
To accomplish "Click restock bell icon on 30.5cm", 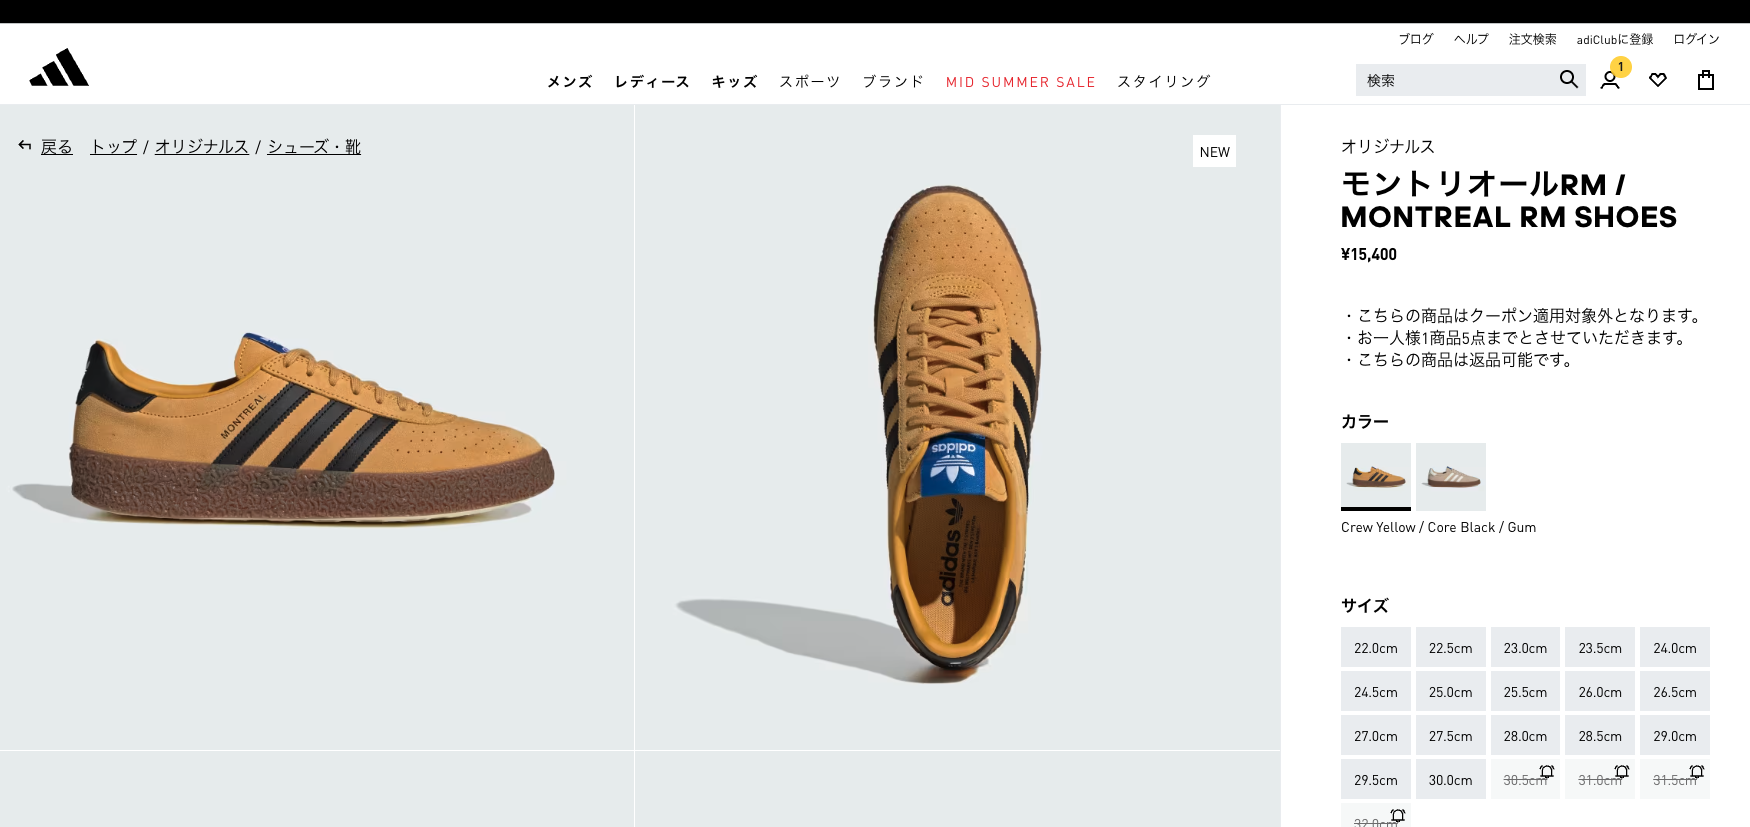I will [x=1547, y=771].
